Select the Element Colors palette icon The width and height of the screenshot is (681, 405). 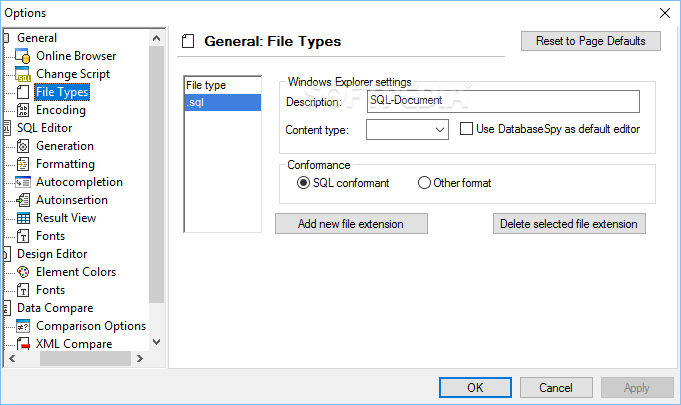coord(23,272)
